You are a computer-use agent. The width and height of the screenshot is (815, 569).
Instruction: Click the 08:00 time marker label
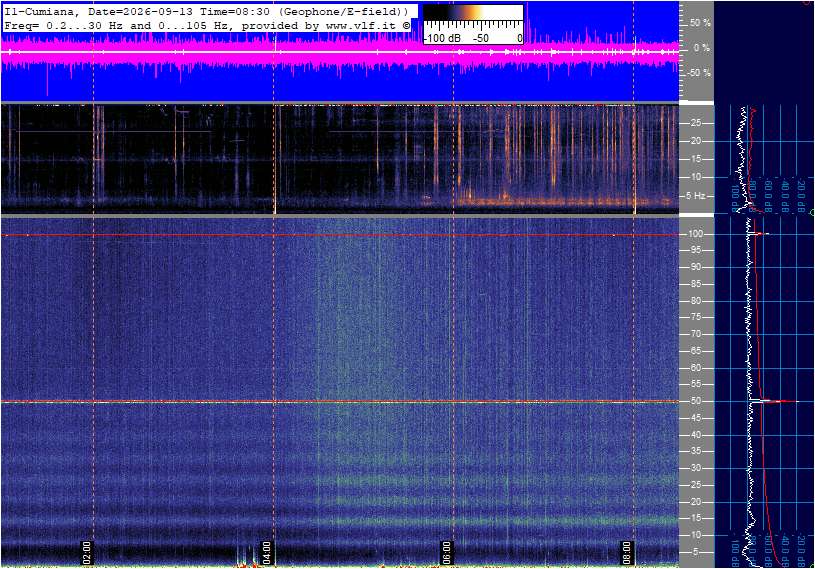coord(626,552)
